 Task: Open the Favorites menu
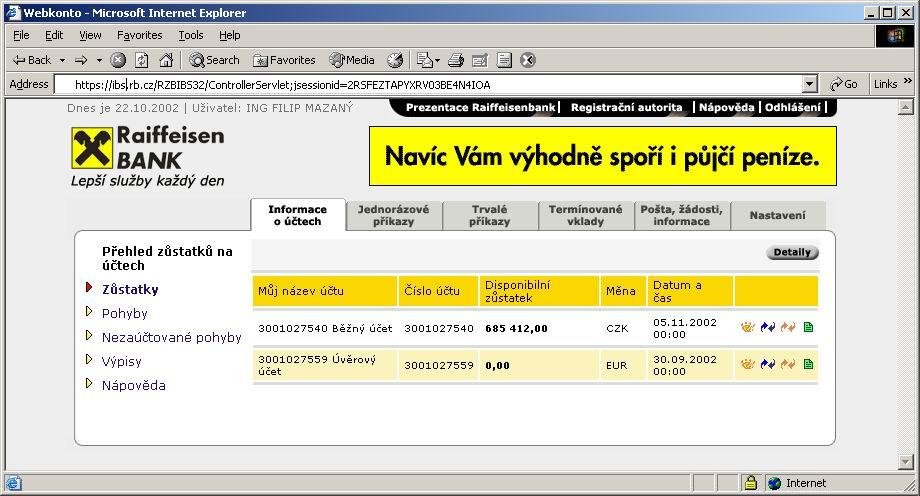point(140,35)
